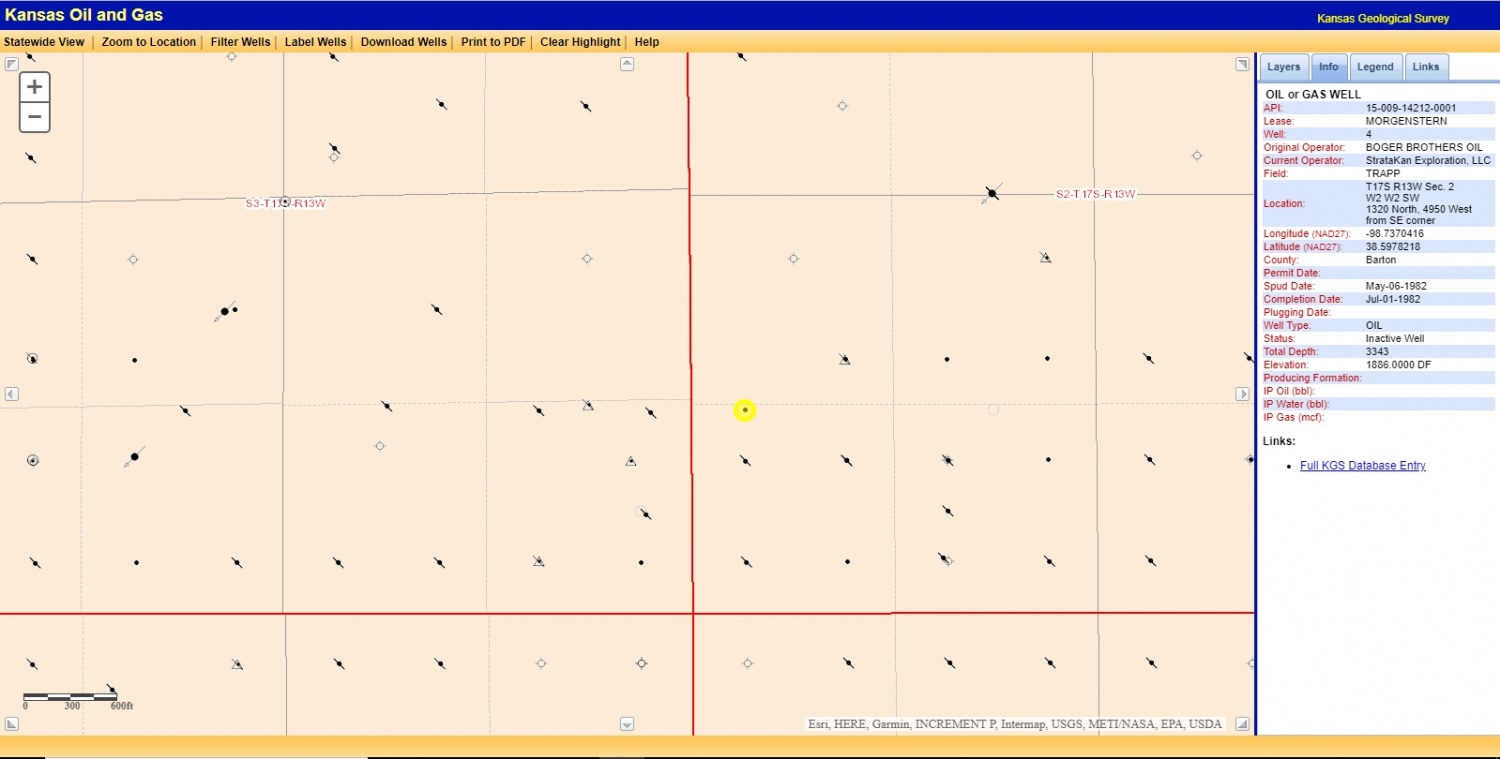Image resolution: width=1500 pixels, height=759 pixels.
Task: Click Clear Highlight in toolbar
Action: (580, 42)
